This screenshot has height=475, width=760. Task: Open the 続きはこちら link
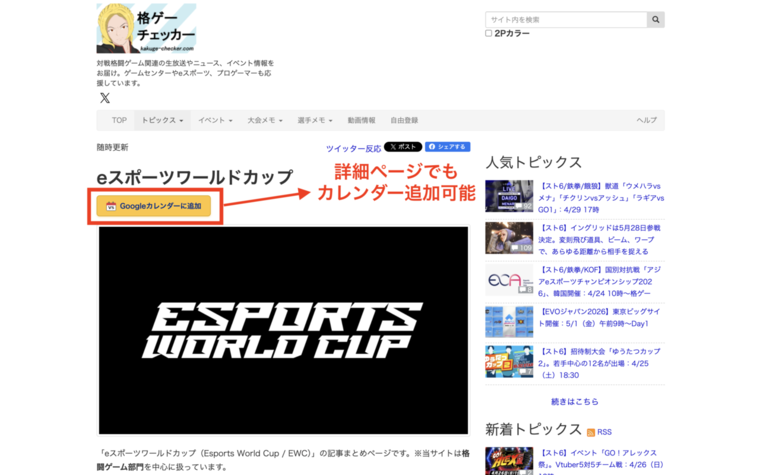tap(574, 402)
